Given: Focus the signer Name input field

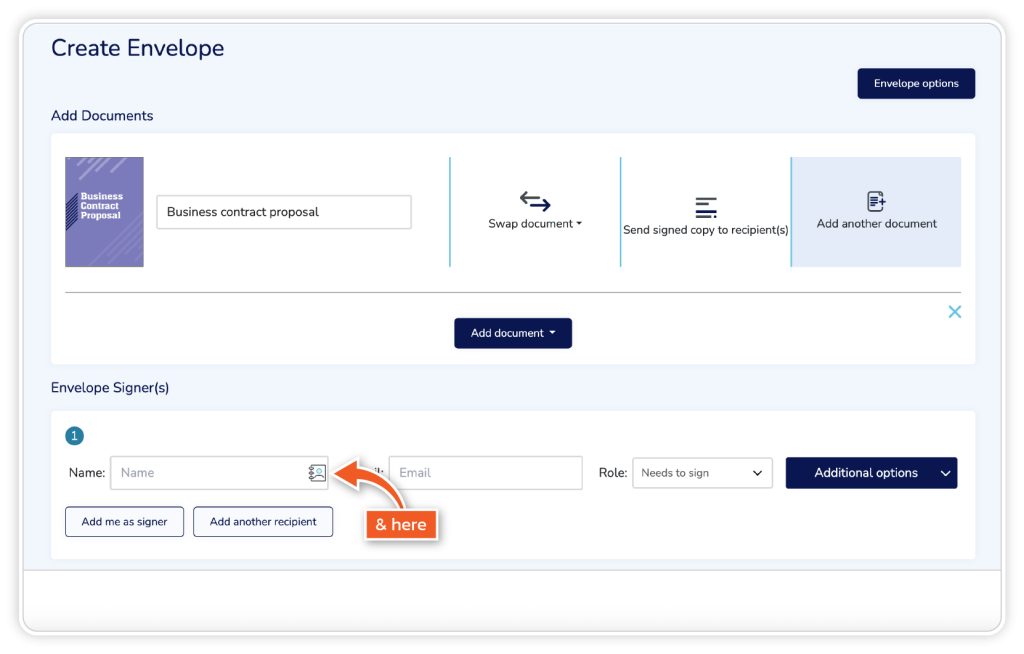Looking at the screenshot, I should [205, 473].
